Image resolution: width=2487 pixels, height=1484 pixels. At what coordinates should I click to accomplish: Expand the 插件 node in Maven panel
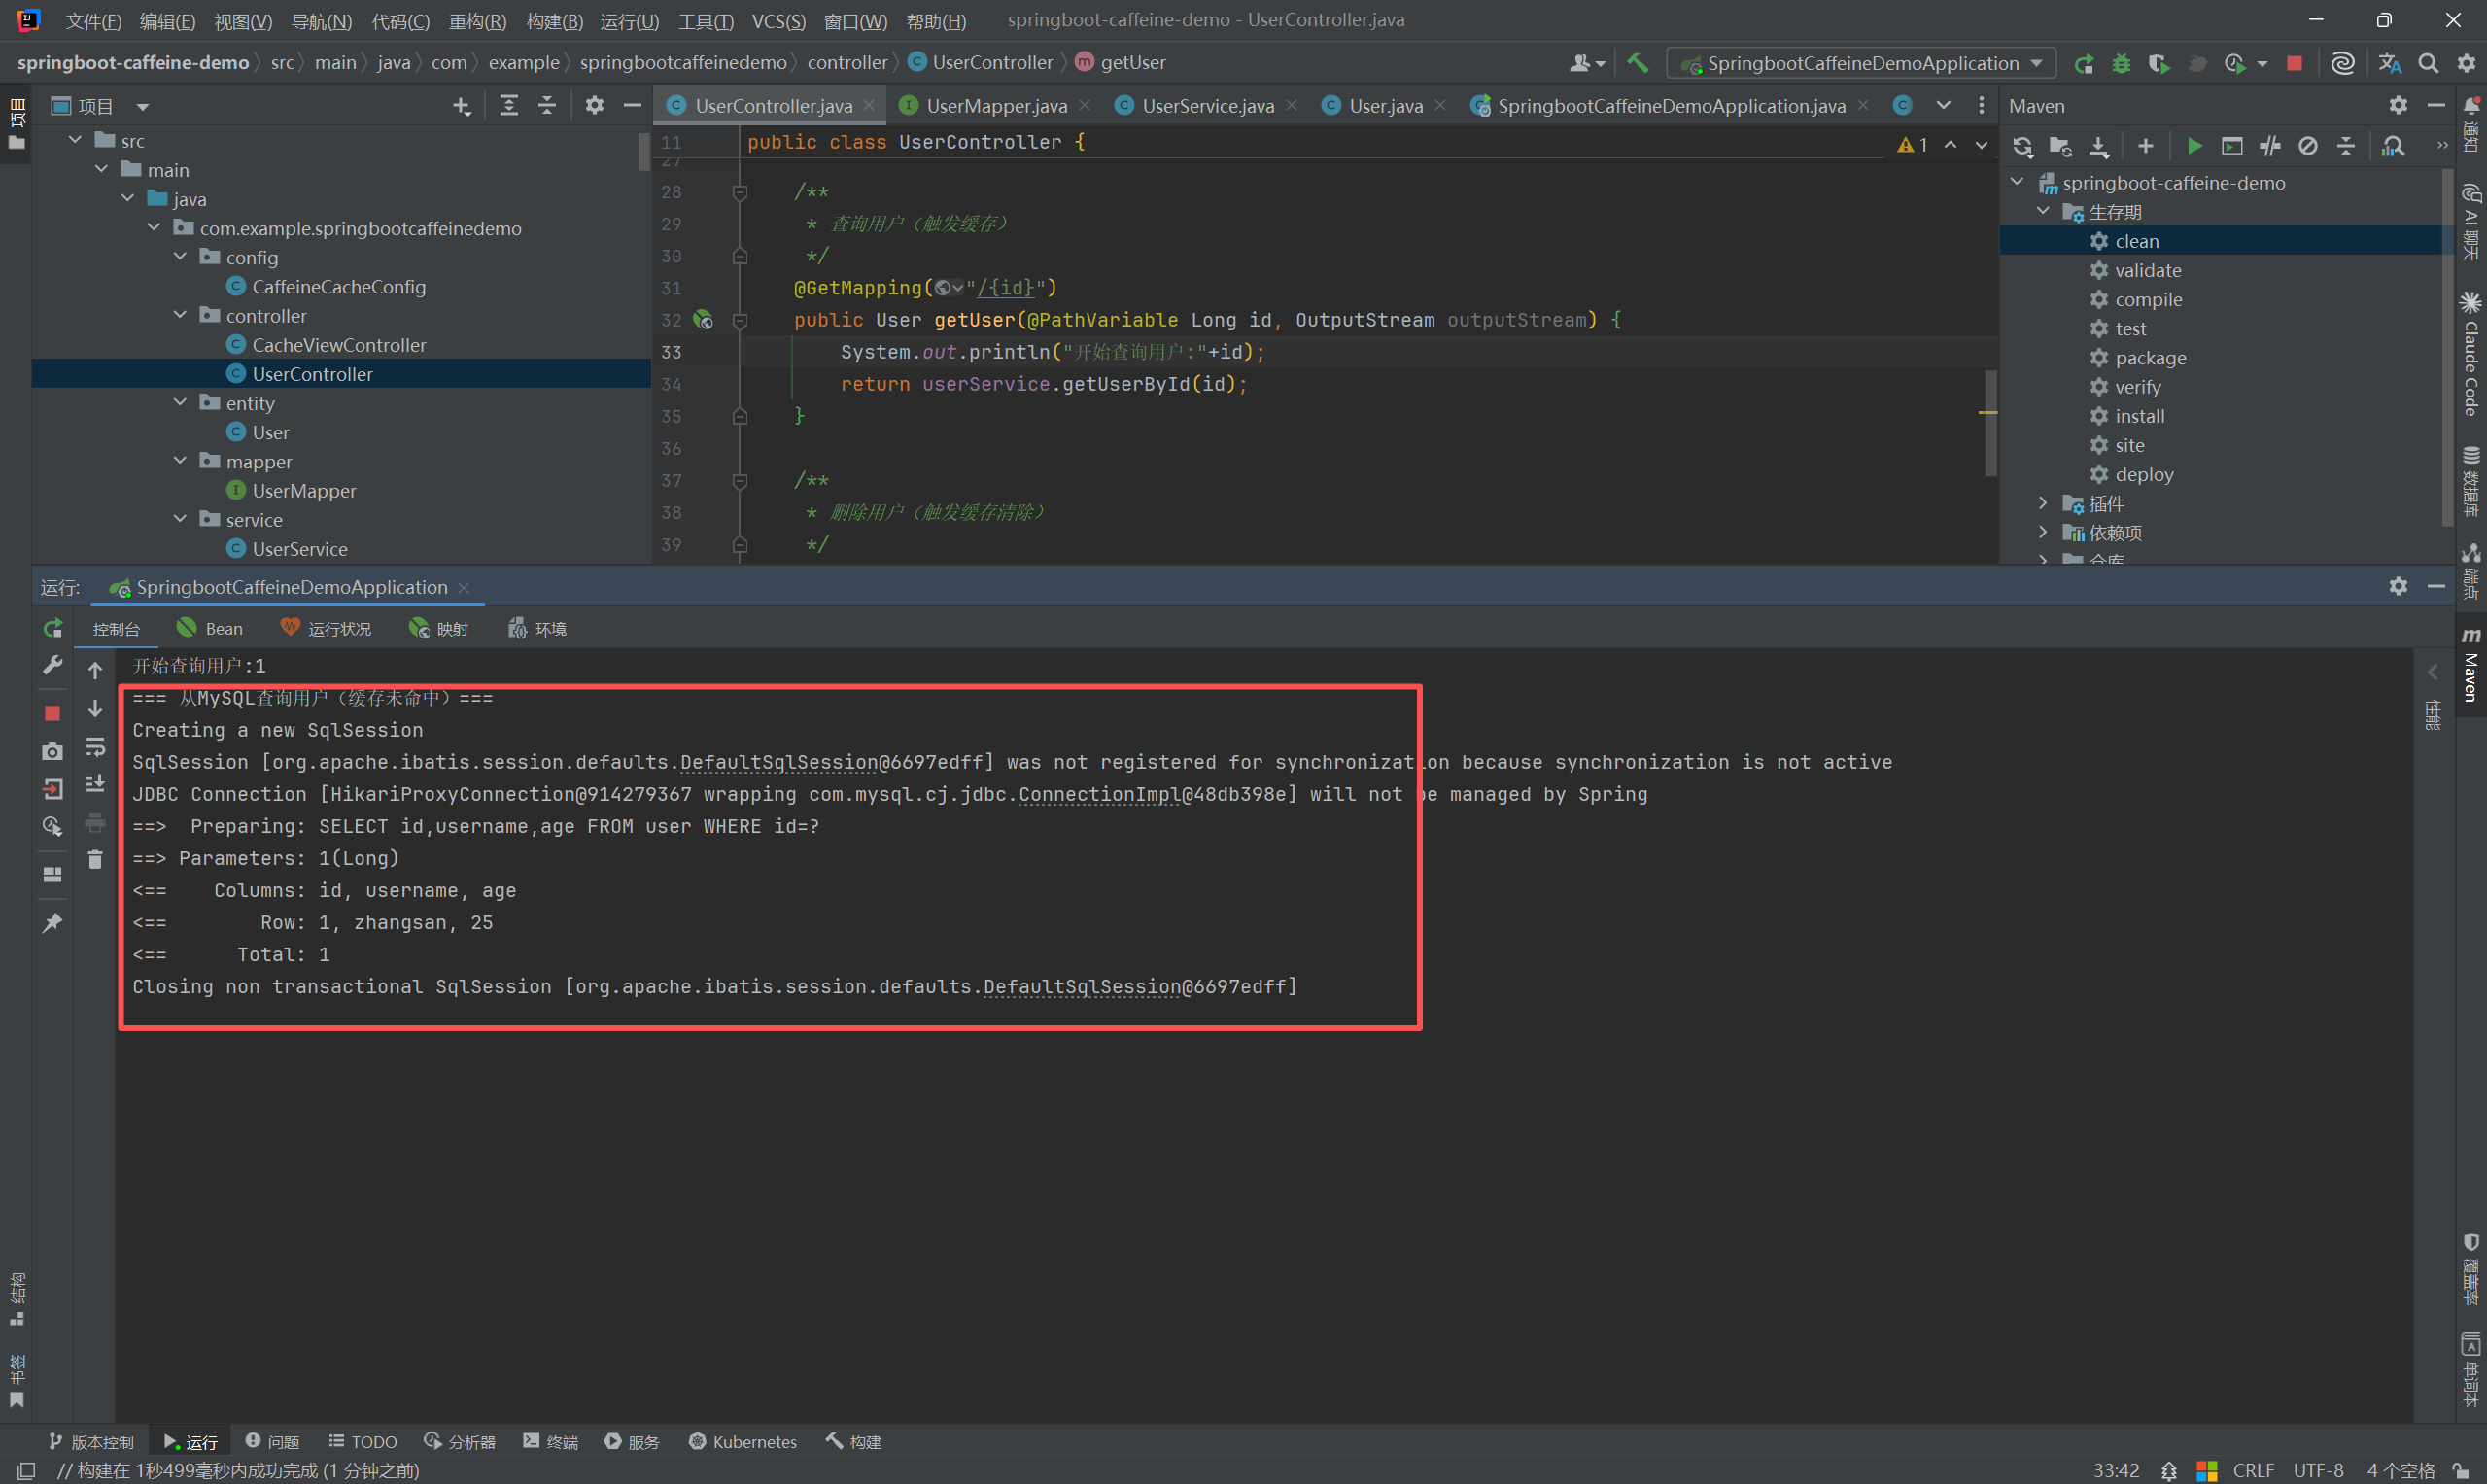(2043, 503)
